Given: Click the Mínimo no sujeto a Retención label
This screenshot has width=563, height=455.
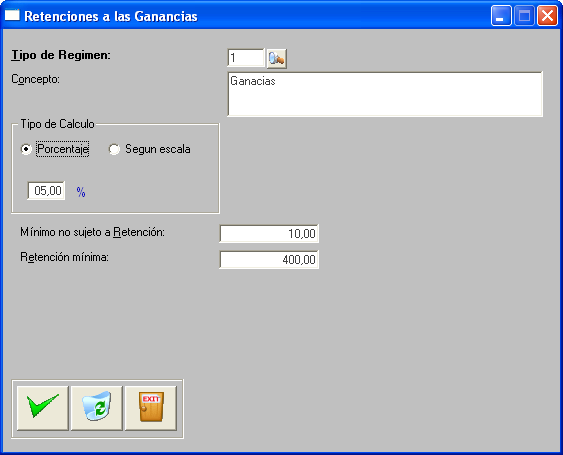Looking at the screenshot, I should pyautogui.click(x=92, y=232).
